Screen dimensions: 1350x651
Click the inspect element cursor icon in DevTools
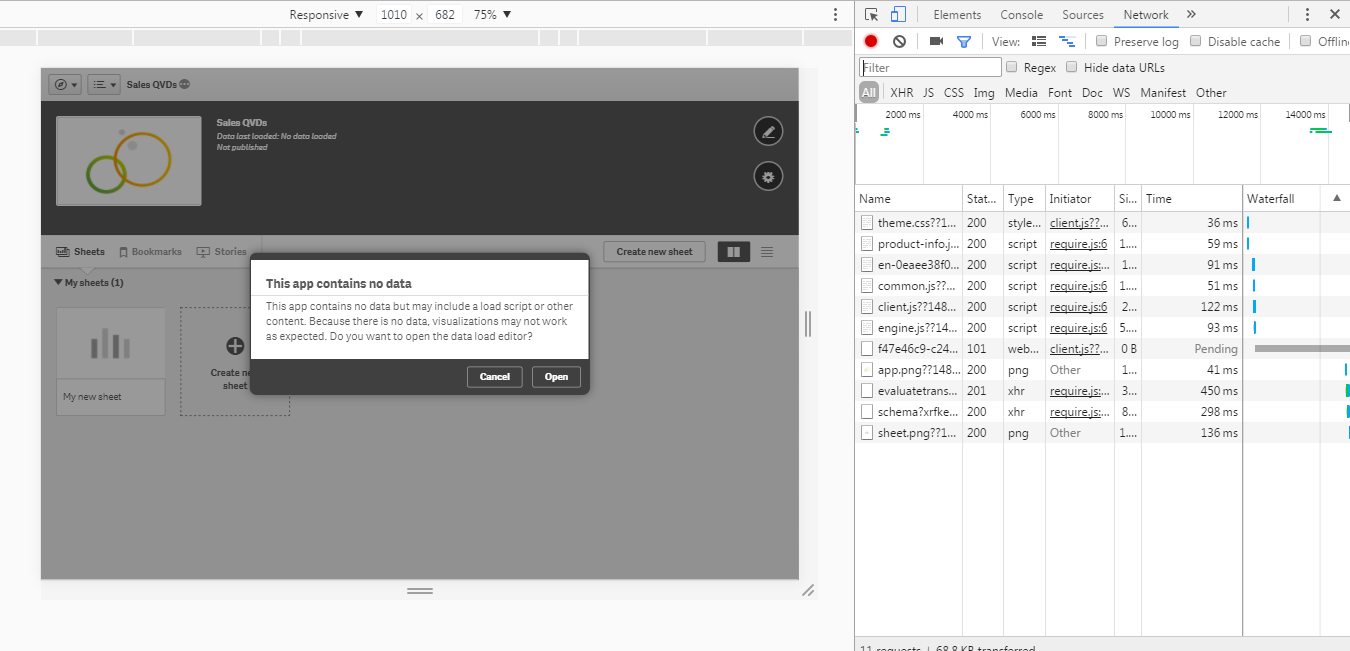(x=871, y=14)
